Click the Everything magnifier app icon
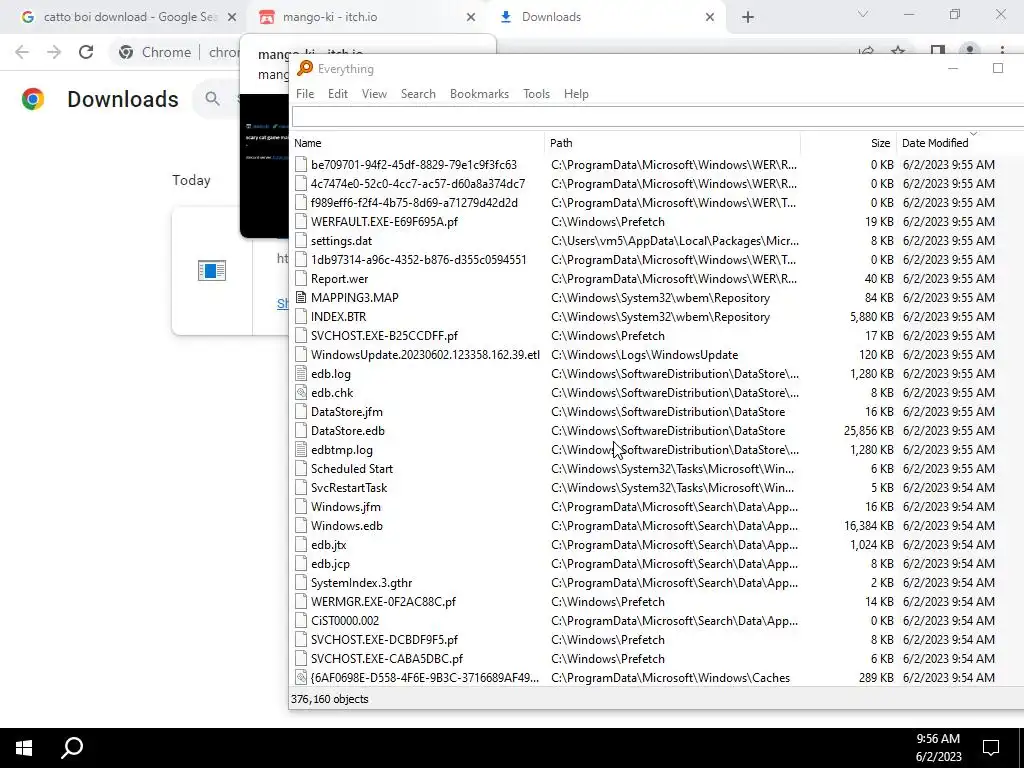The height and width of the screenshot is (768, 1024). (305, 68)
